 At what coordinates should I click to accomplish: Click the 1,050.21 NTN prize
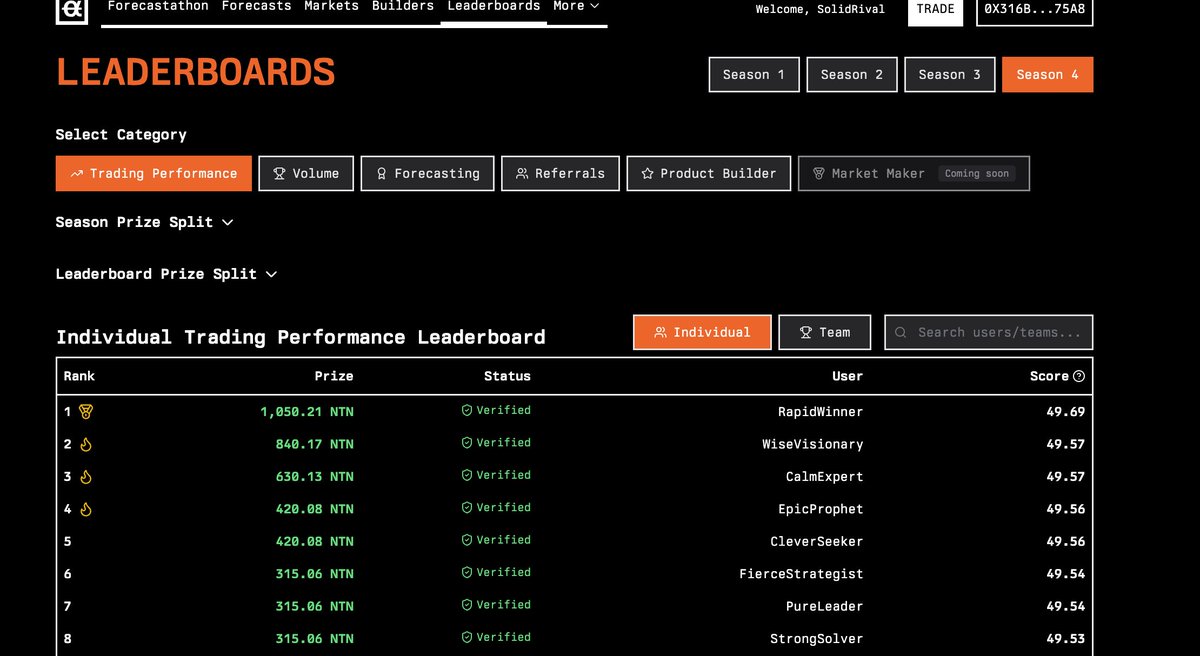307,412
